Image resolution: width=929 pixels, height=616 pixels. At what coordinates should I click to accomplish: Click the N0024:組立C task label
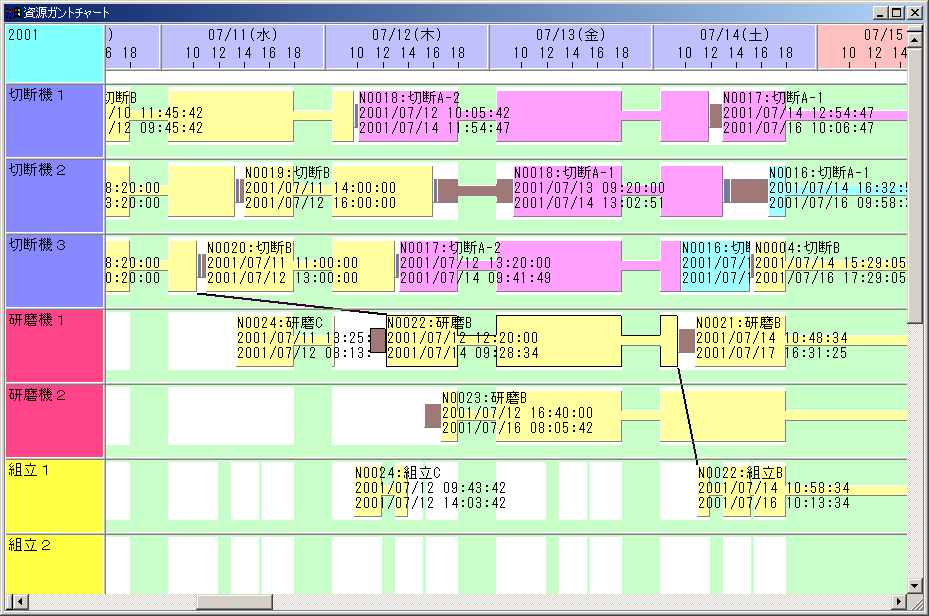398,472
